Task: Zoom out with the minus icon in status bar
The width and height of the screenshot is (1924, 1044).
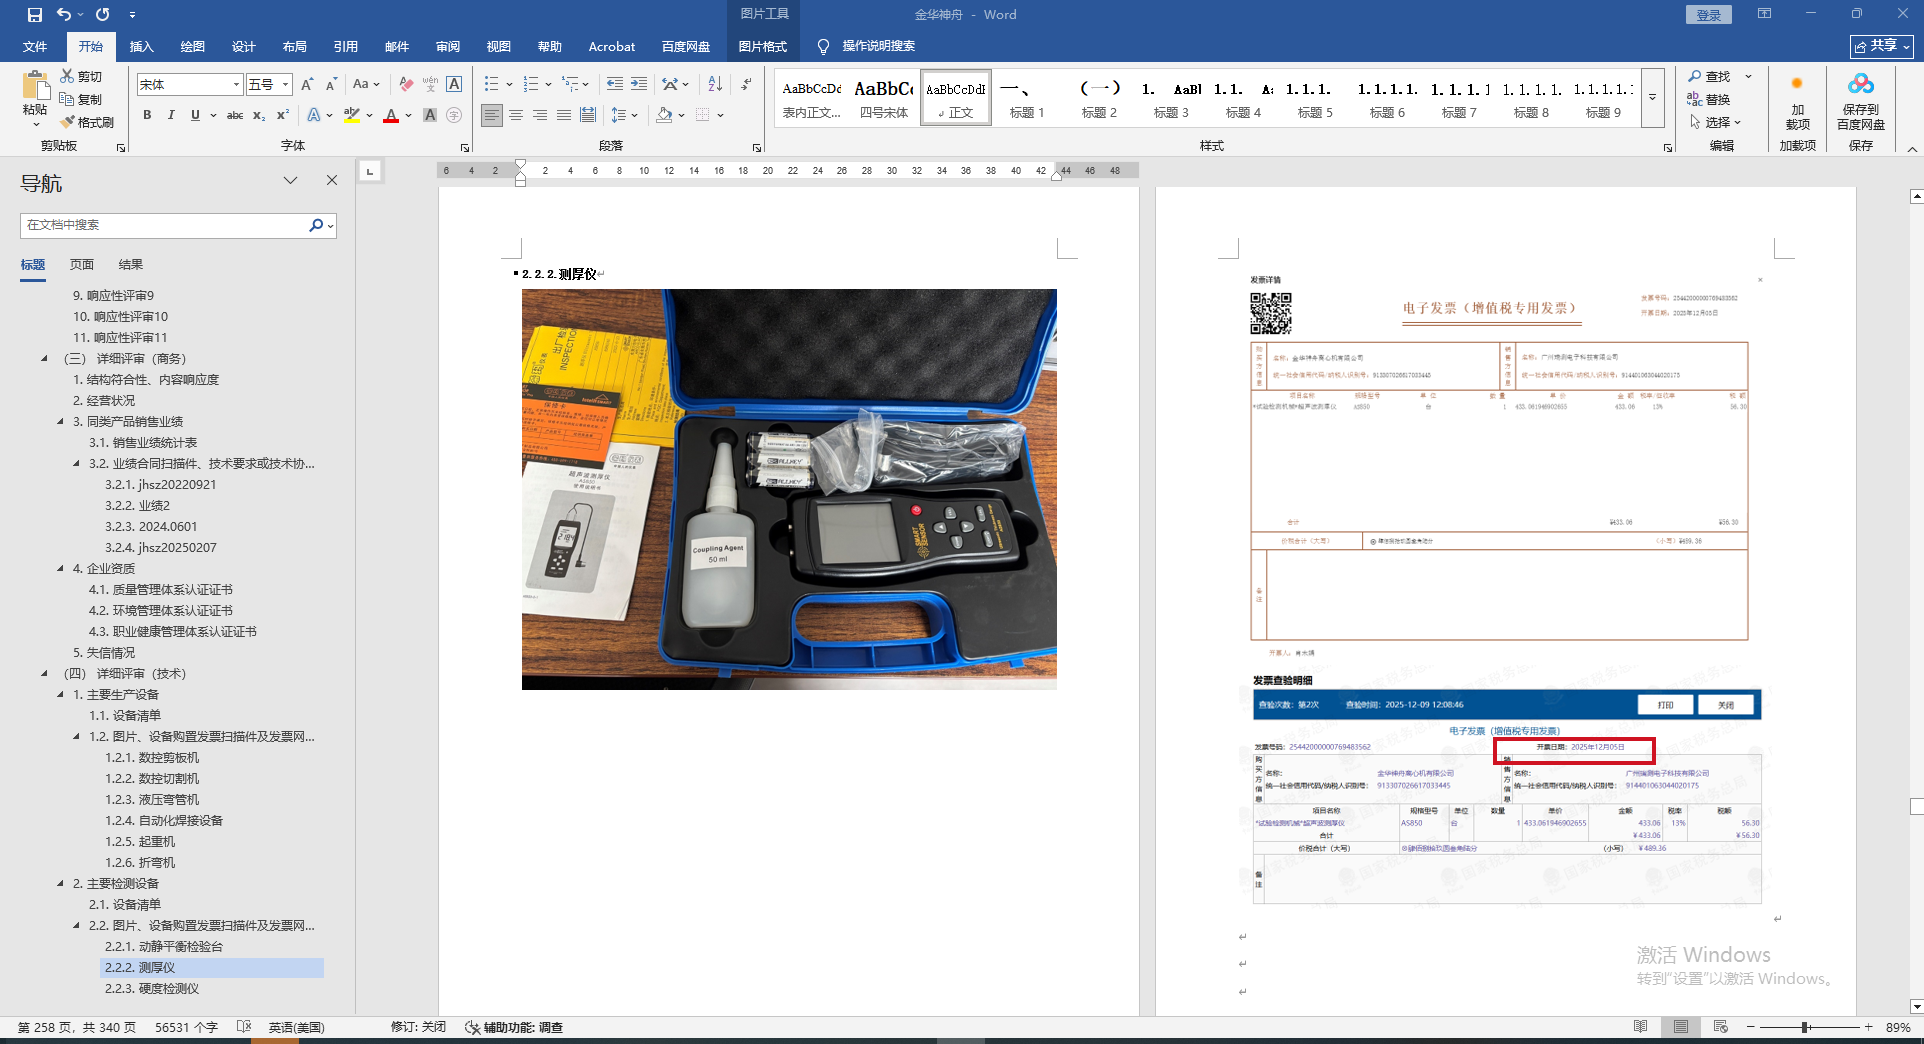Action: pos(1750,1027)
